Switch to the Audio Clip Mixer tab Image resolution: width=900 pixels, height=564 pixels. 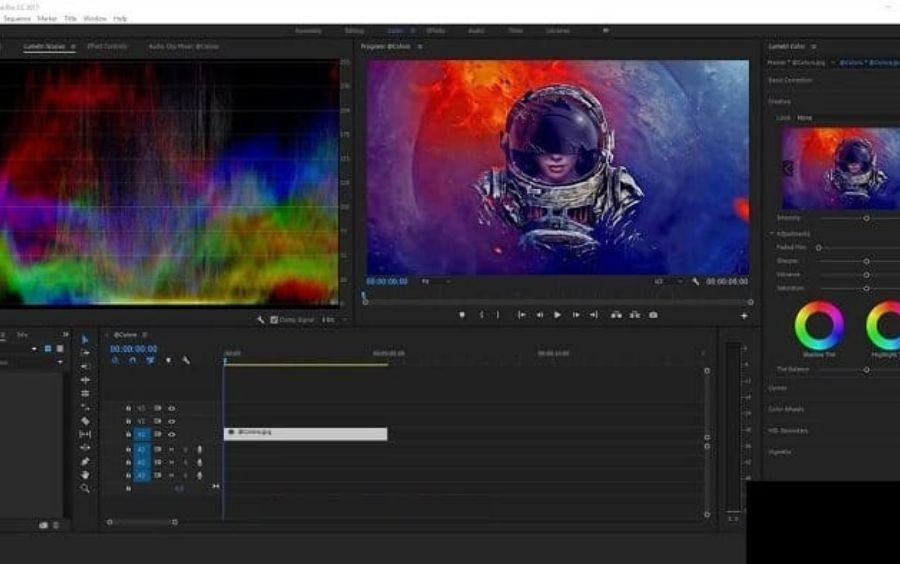click(x=184, y=46)
